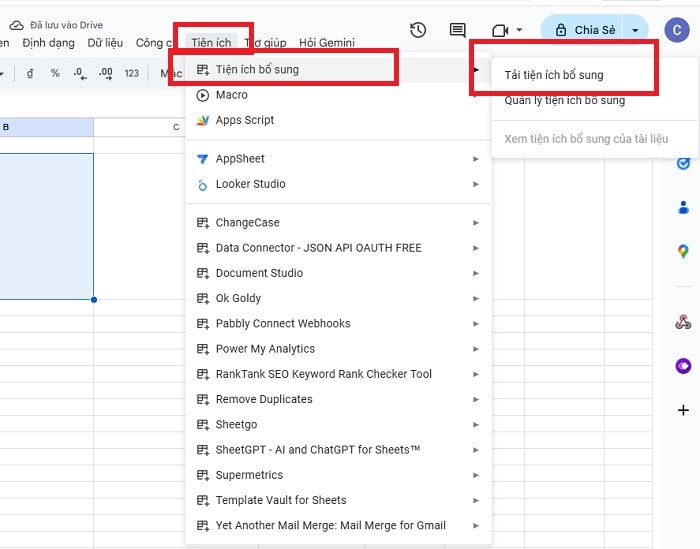
Task: Expand Document Studio submenu arrow
Action: [476, 273]
